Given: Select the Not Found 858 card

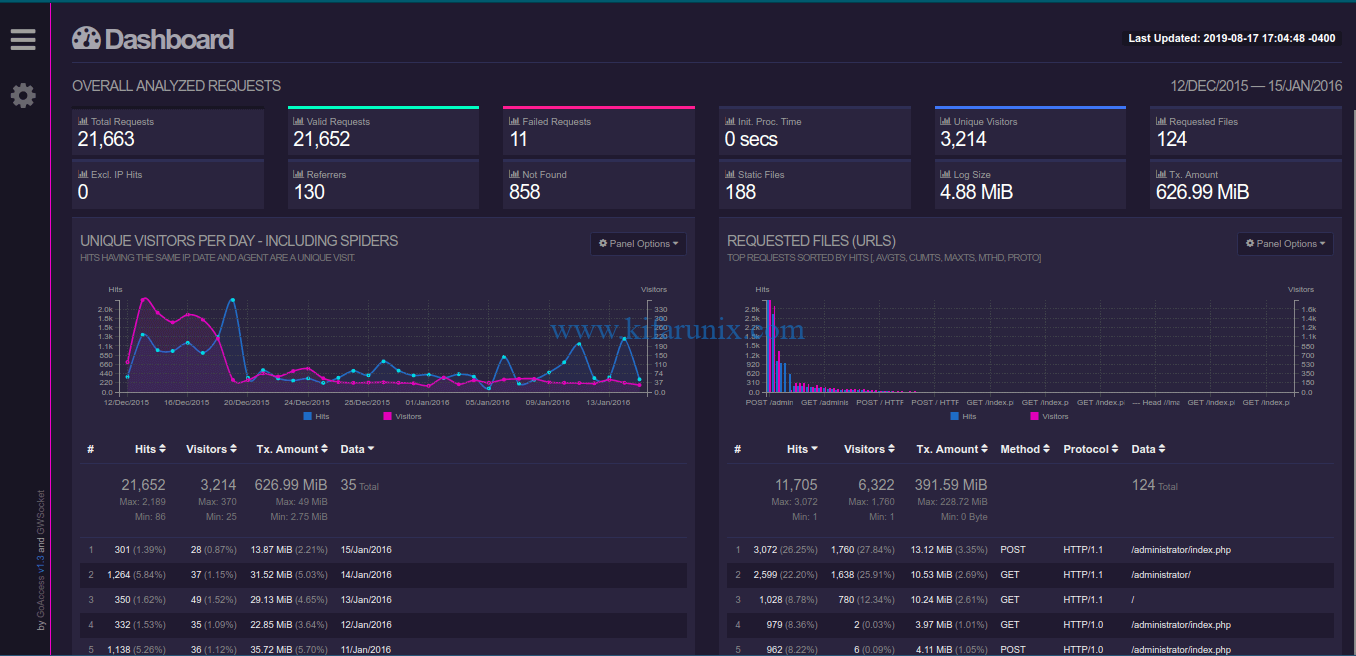Looking at the screenshot, I should click(x=599, y=184).
